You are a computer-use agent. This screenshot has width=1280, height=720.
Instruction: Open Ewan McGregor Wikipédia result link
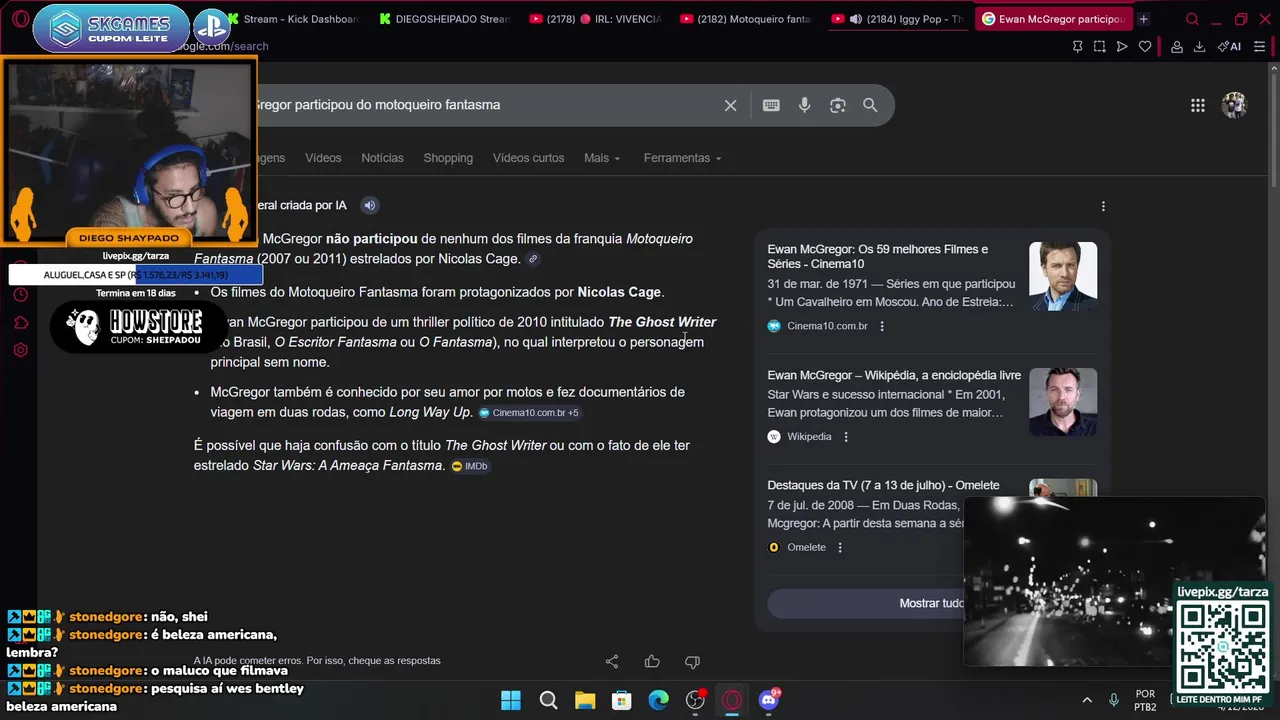coord(894,375)
